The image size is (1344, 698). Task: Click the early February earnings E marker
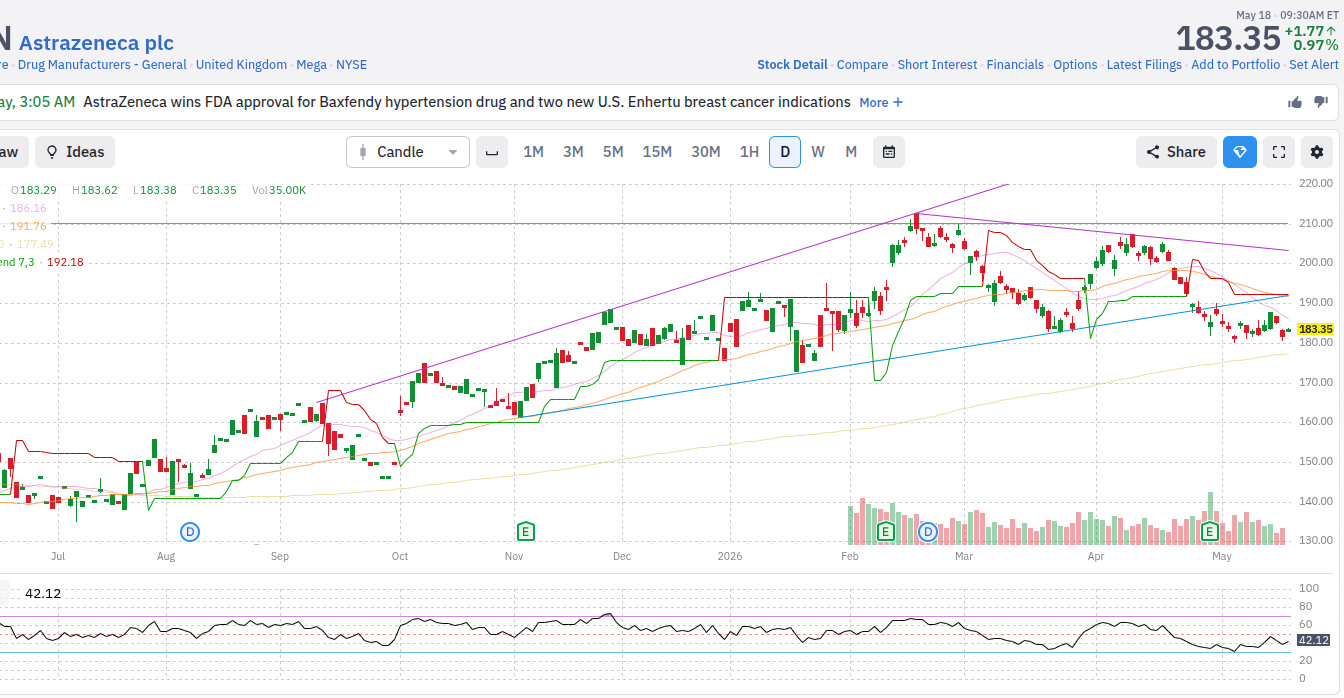(x=884, y=531)
